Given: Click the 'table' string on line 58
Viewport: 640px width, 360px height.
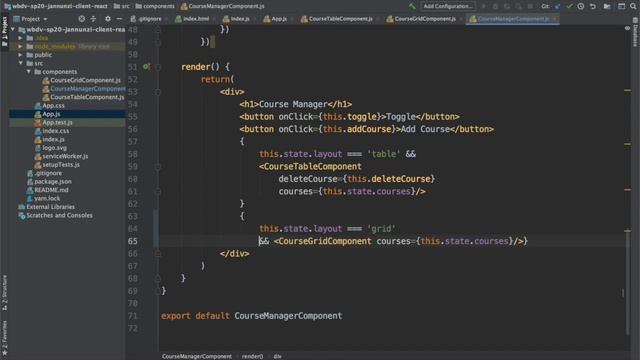Looking at the screenshot, I should click(x=384, y=154).
